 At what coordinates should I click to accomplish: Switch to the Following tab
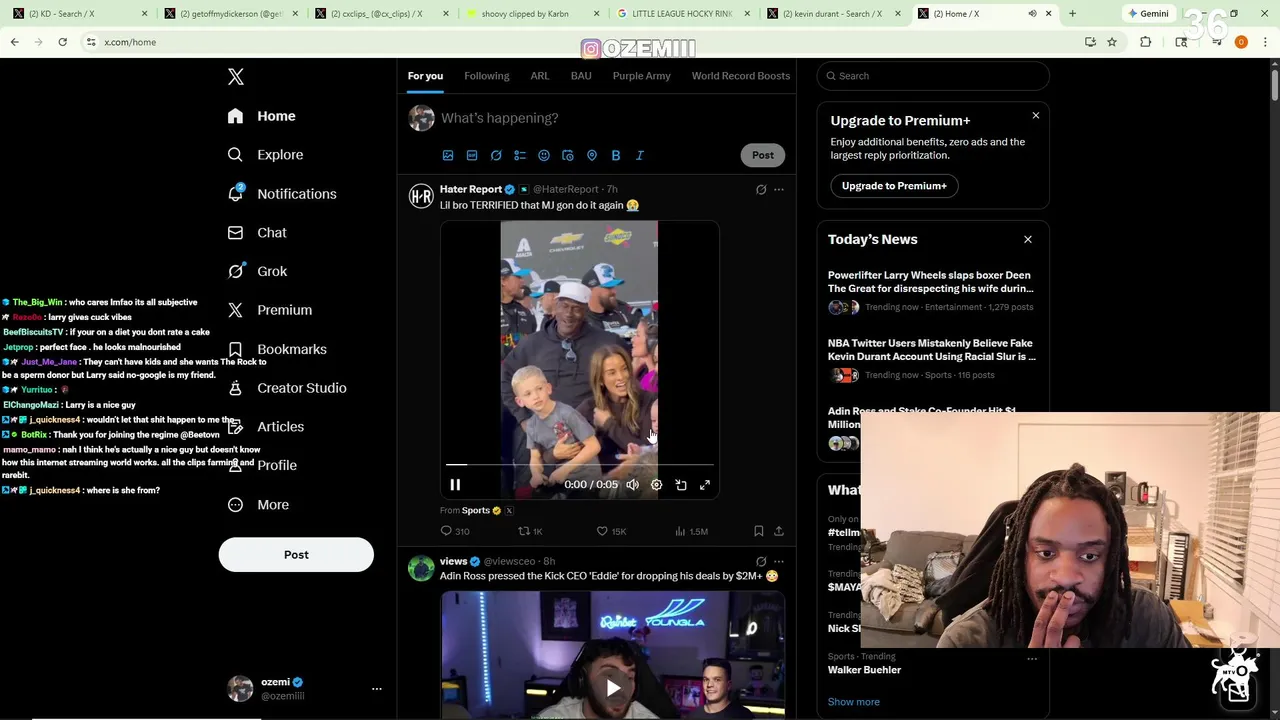[487, 76]
